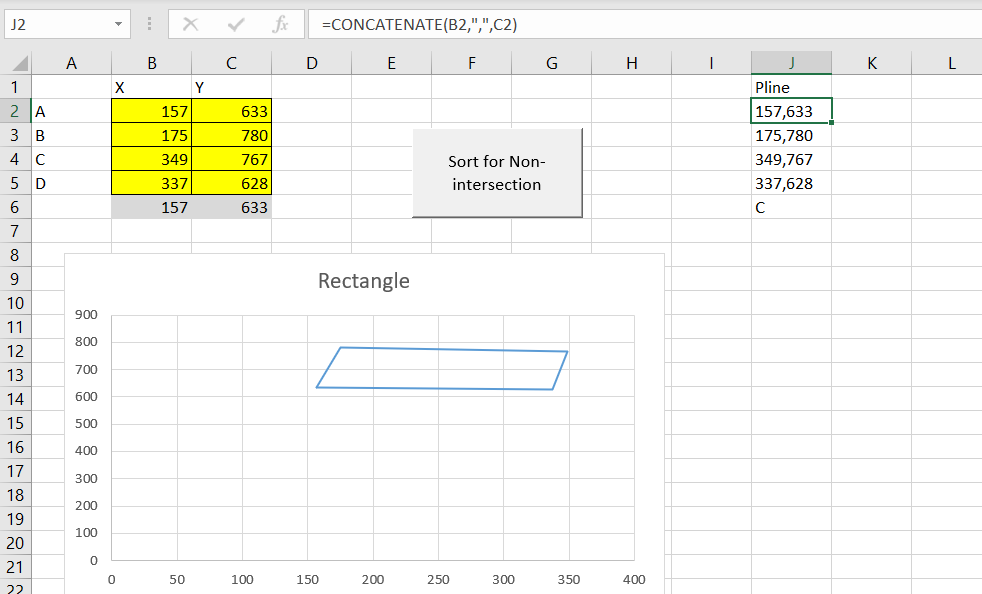Screen dimensions: 982x594
Task: Click cell J2 showing 157,633
Action: (792, 111)
